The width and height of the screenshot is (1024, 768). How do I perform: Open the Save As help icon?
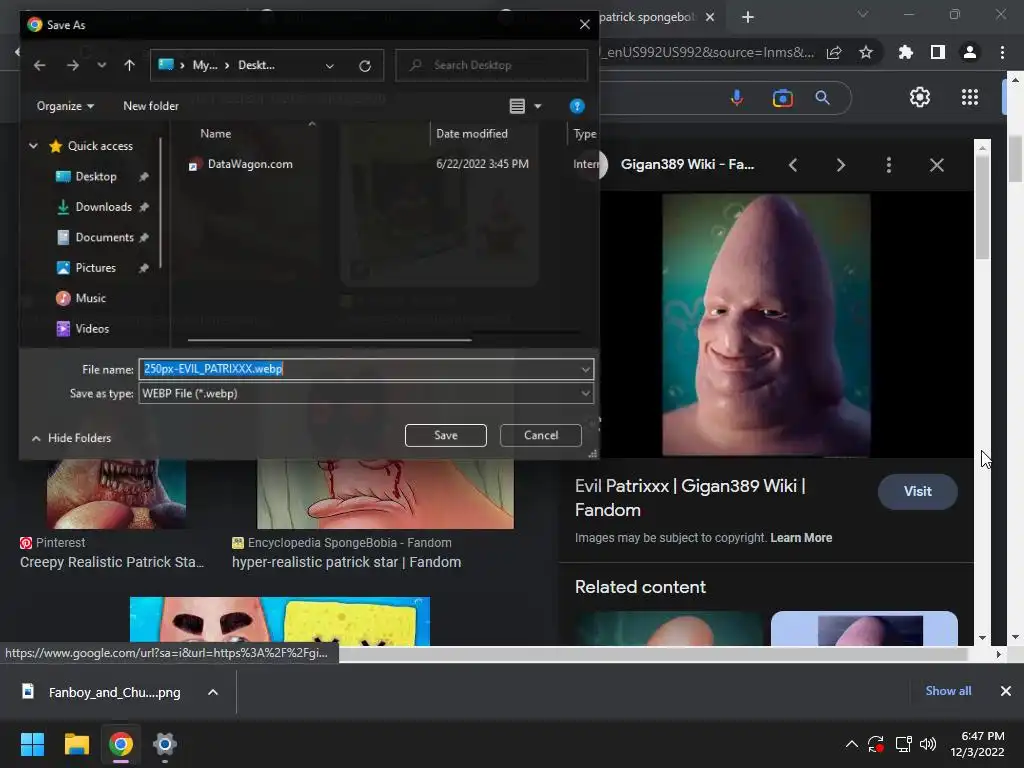click(x=577, y=106)
